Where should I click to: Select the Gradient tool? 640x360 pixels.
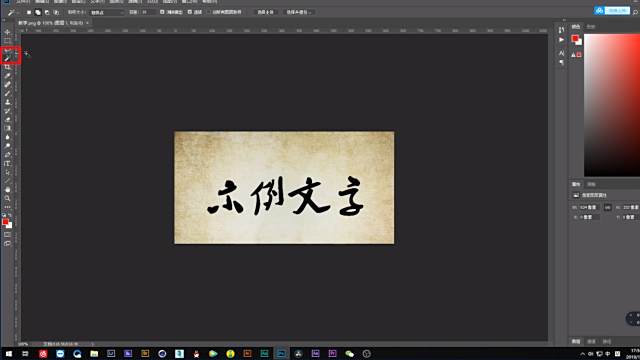(7, 128)
